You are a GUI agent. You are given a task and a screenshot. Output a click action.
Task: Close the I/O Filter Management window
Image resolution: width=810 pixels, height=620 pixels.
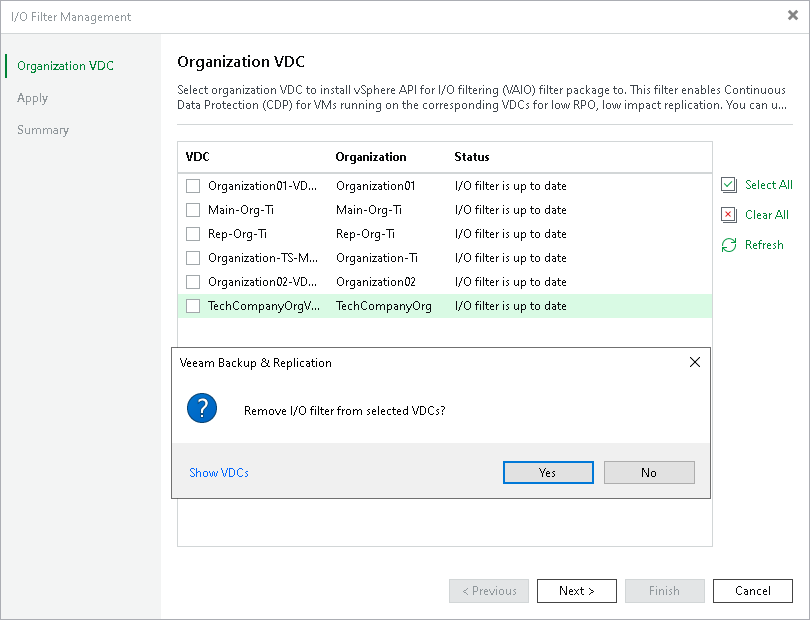point(792,16)
